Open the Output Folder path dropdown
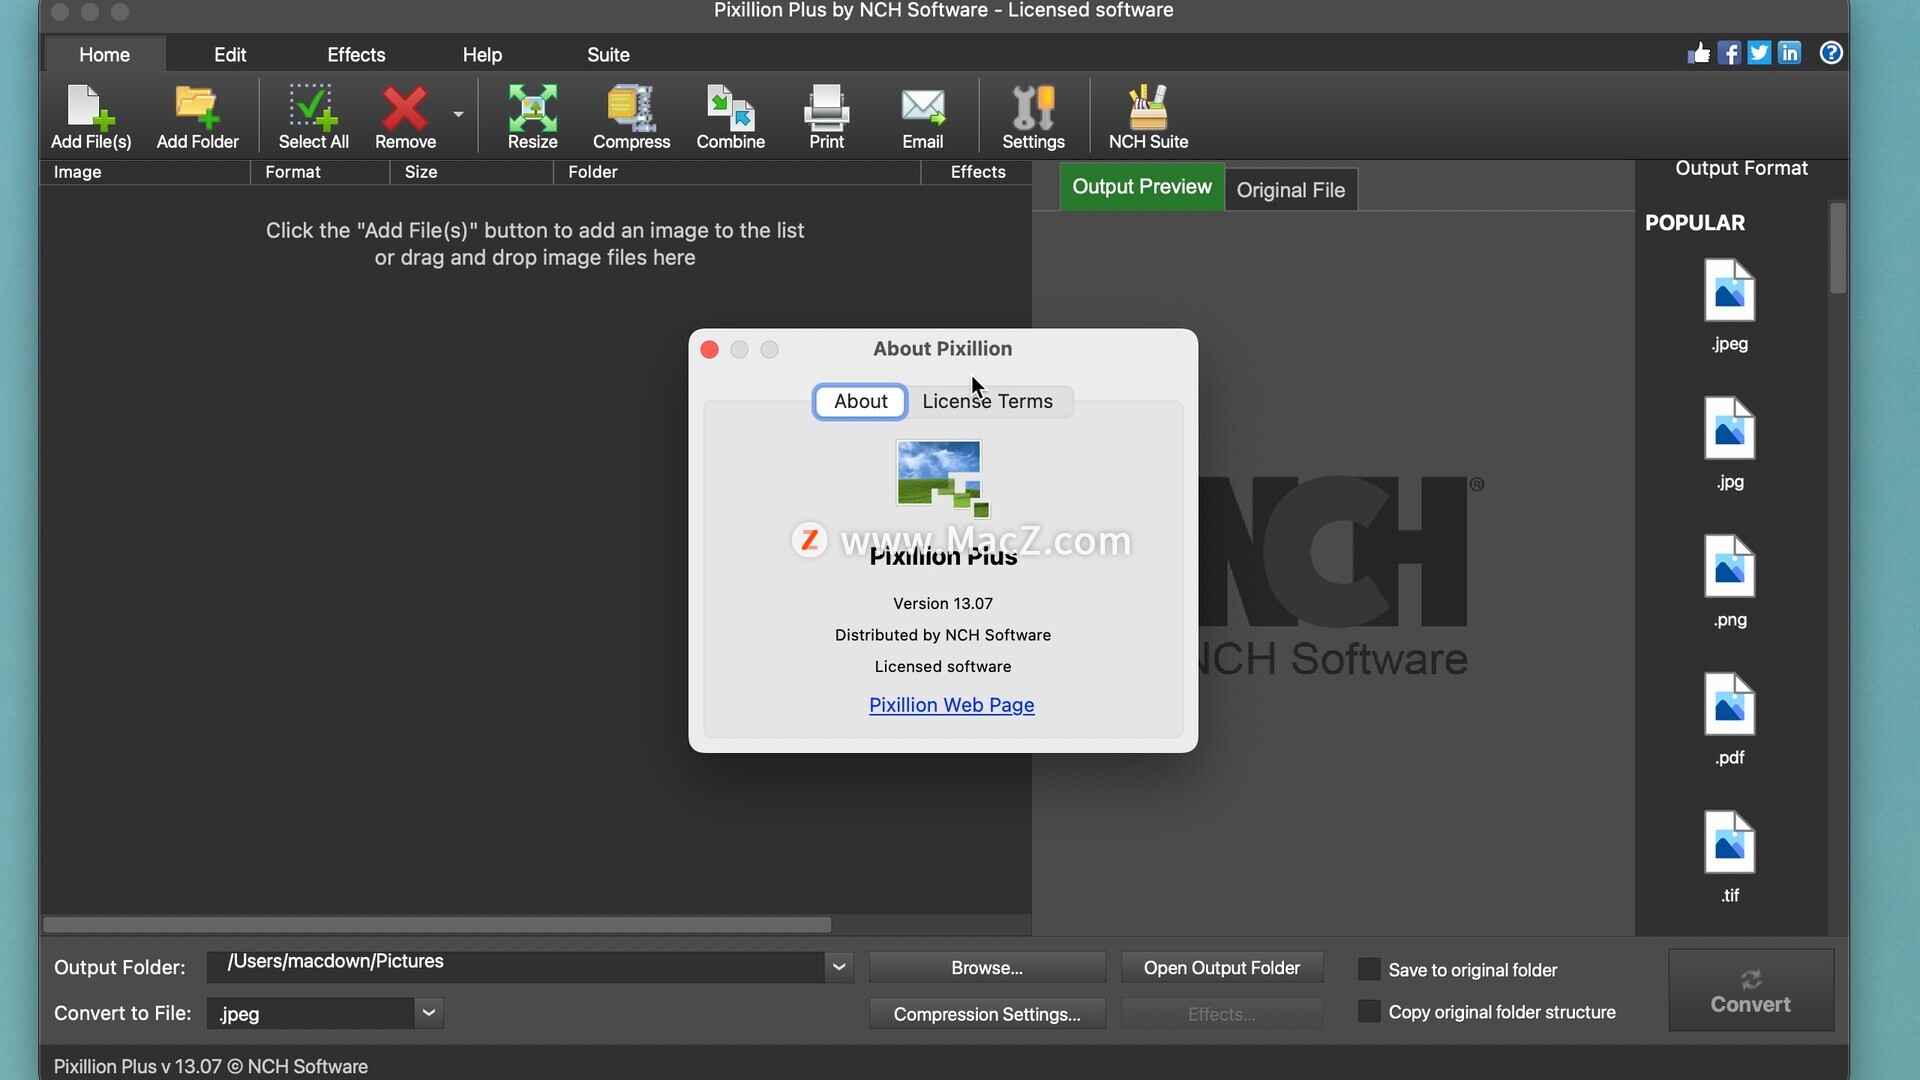The width and height of the screenshot is (1920, 1080). point(839,967)
